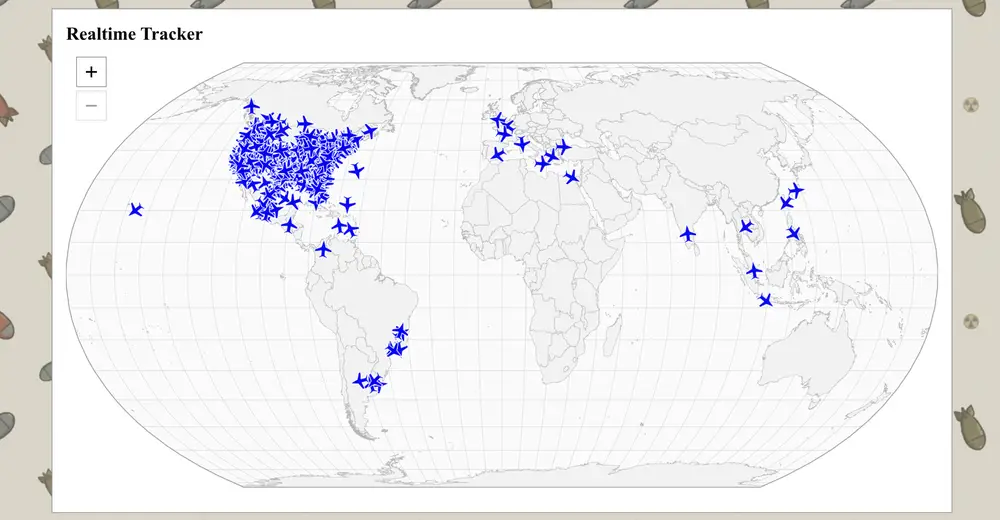Select the plane over Indonesia near Java
Screen dimensions: 1000x520
coord(765,300)
